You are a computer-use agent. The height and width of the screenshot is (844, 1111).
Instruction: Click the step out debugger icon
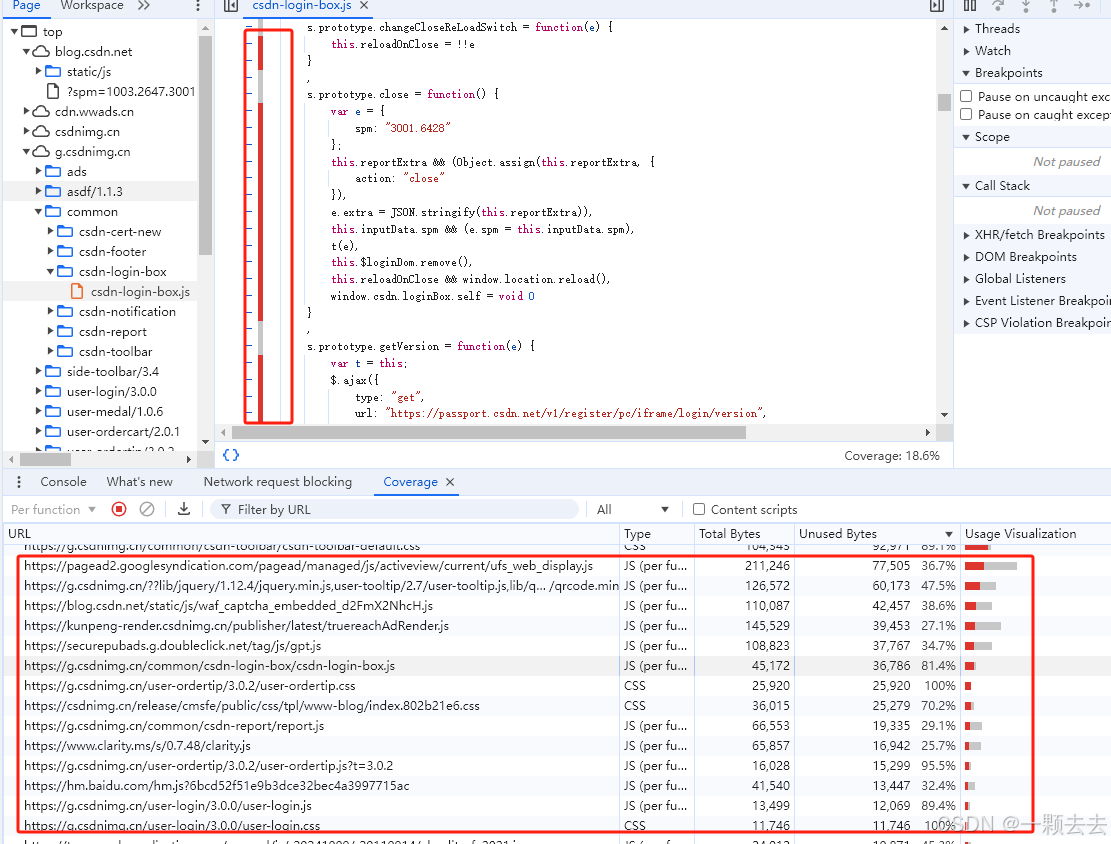point(1054,6)
